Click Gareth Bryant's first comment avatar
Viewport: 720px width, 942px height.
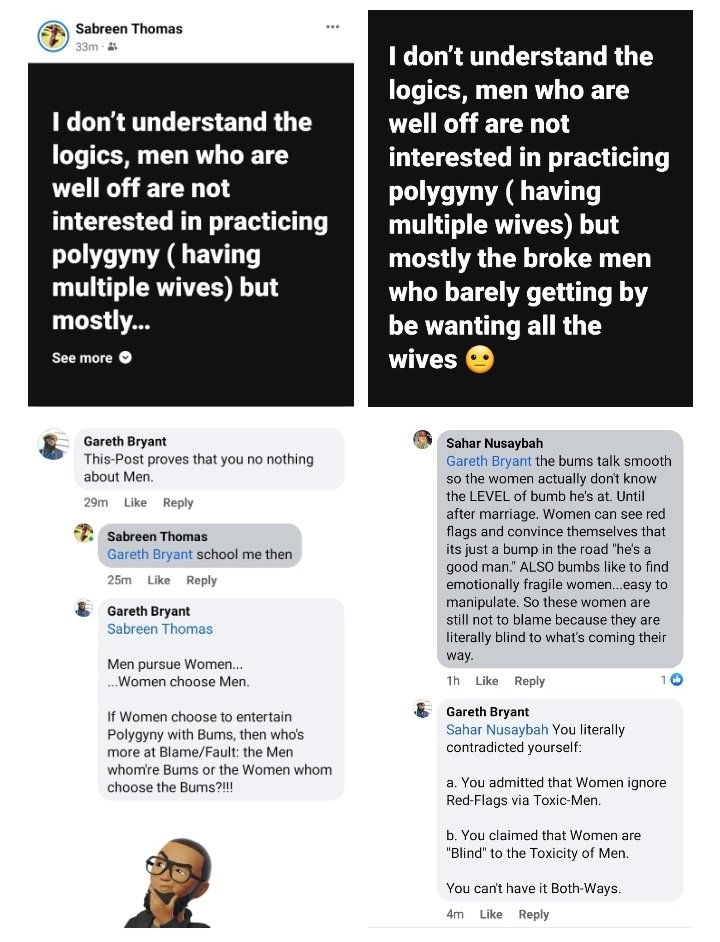point(54,445)
